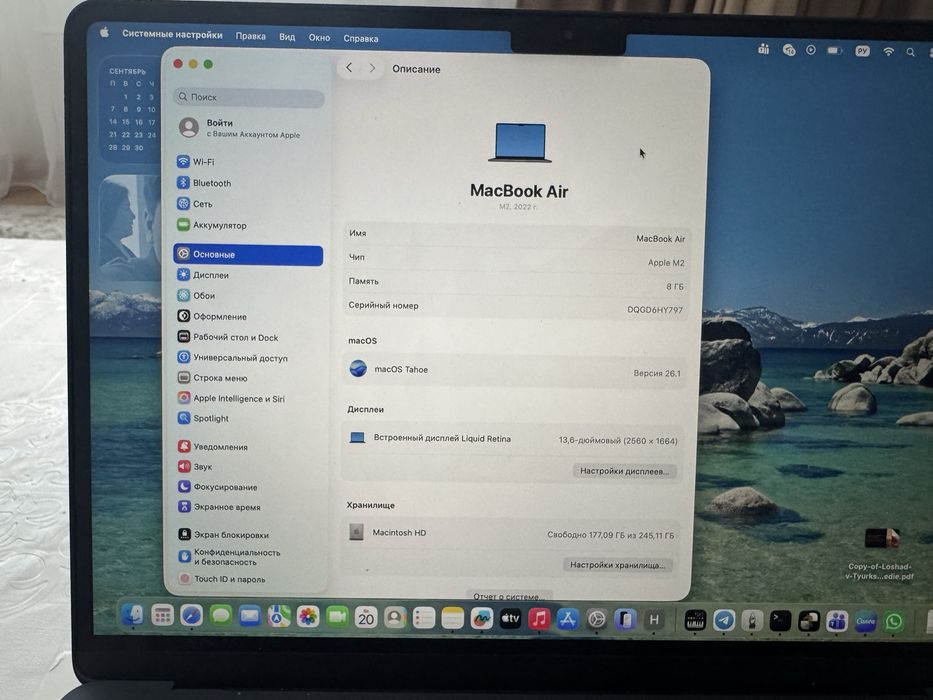
Task: Open WhatsApp from the Dock
Action: [894, 622]
